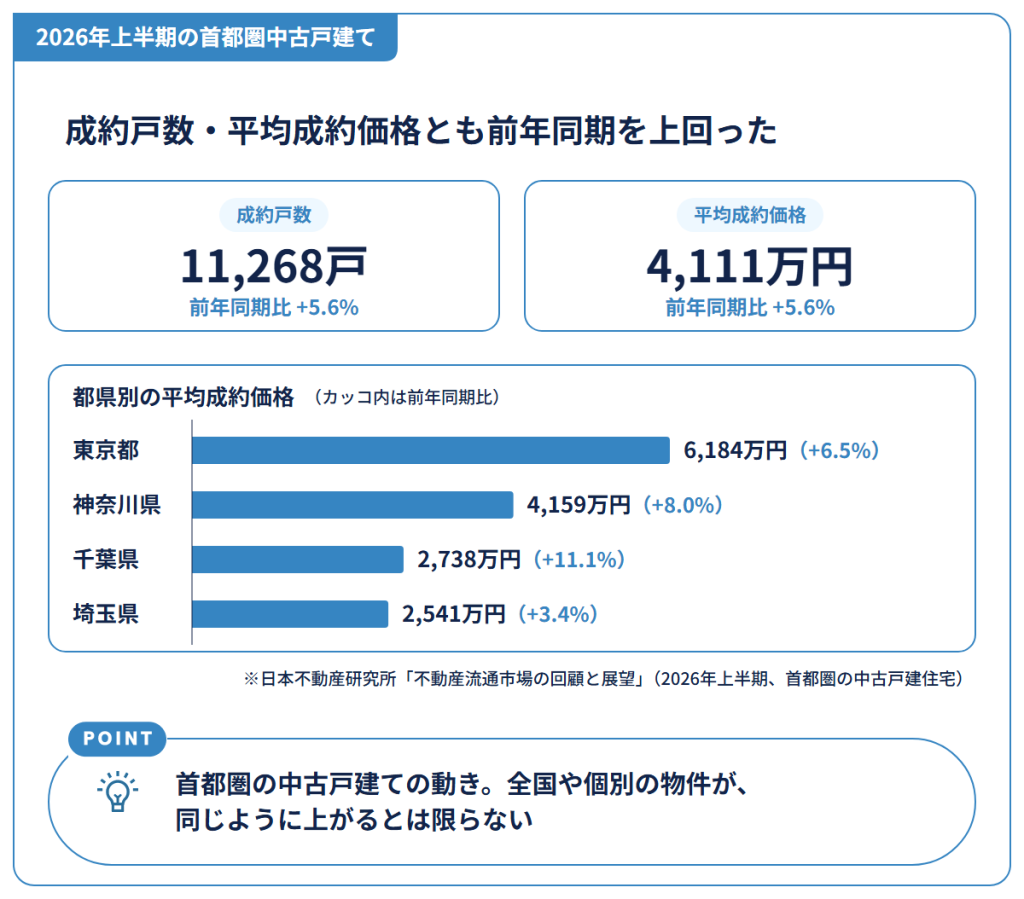Click 前年同期比 +5.6% under 11,268戸
Screen dimensions: 1024x899
pos(274,308)
